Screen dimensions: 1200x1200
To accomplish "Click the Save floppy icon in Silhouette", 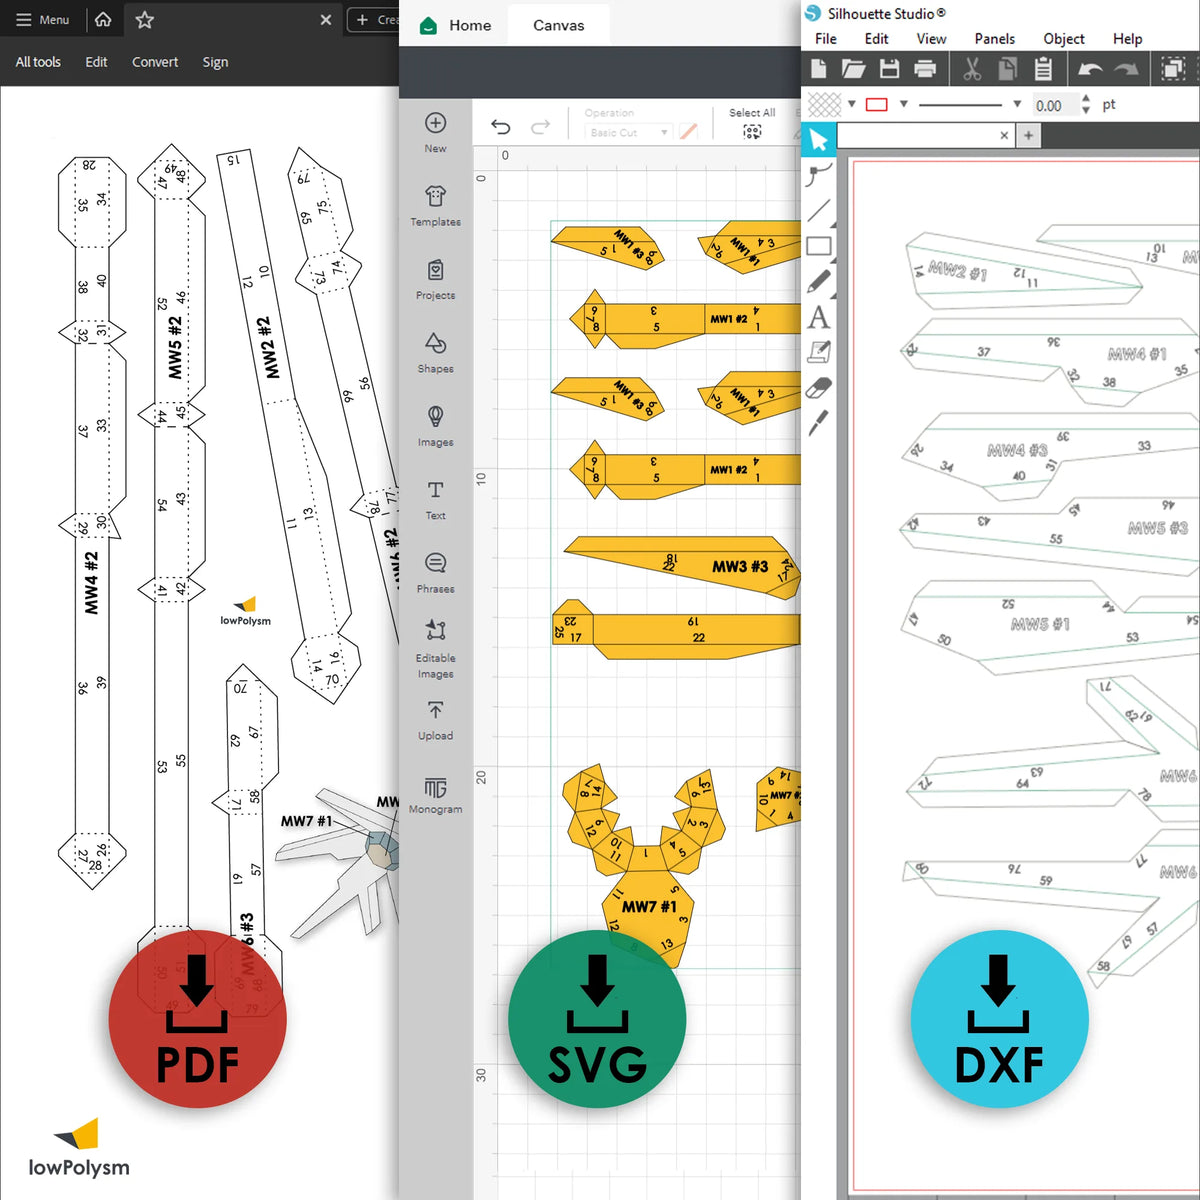I will tap(889, 69).
